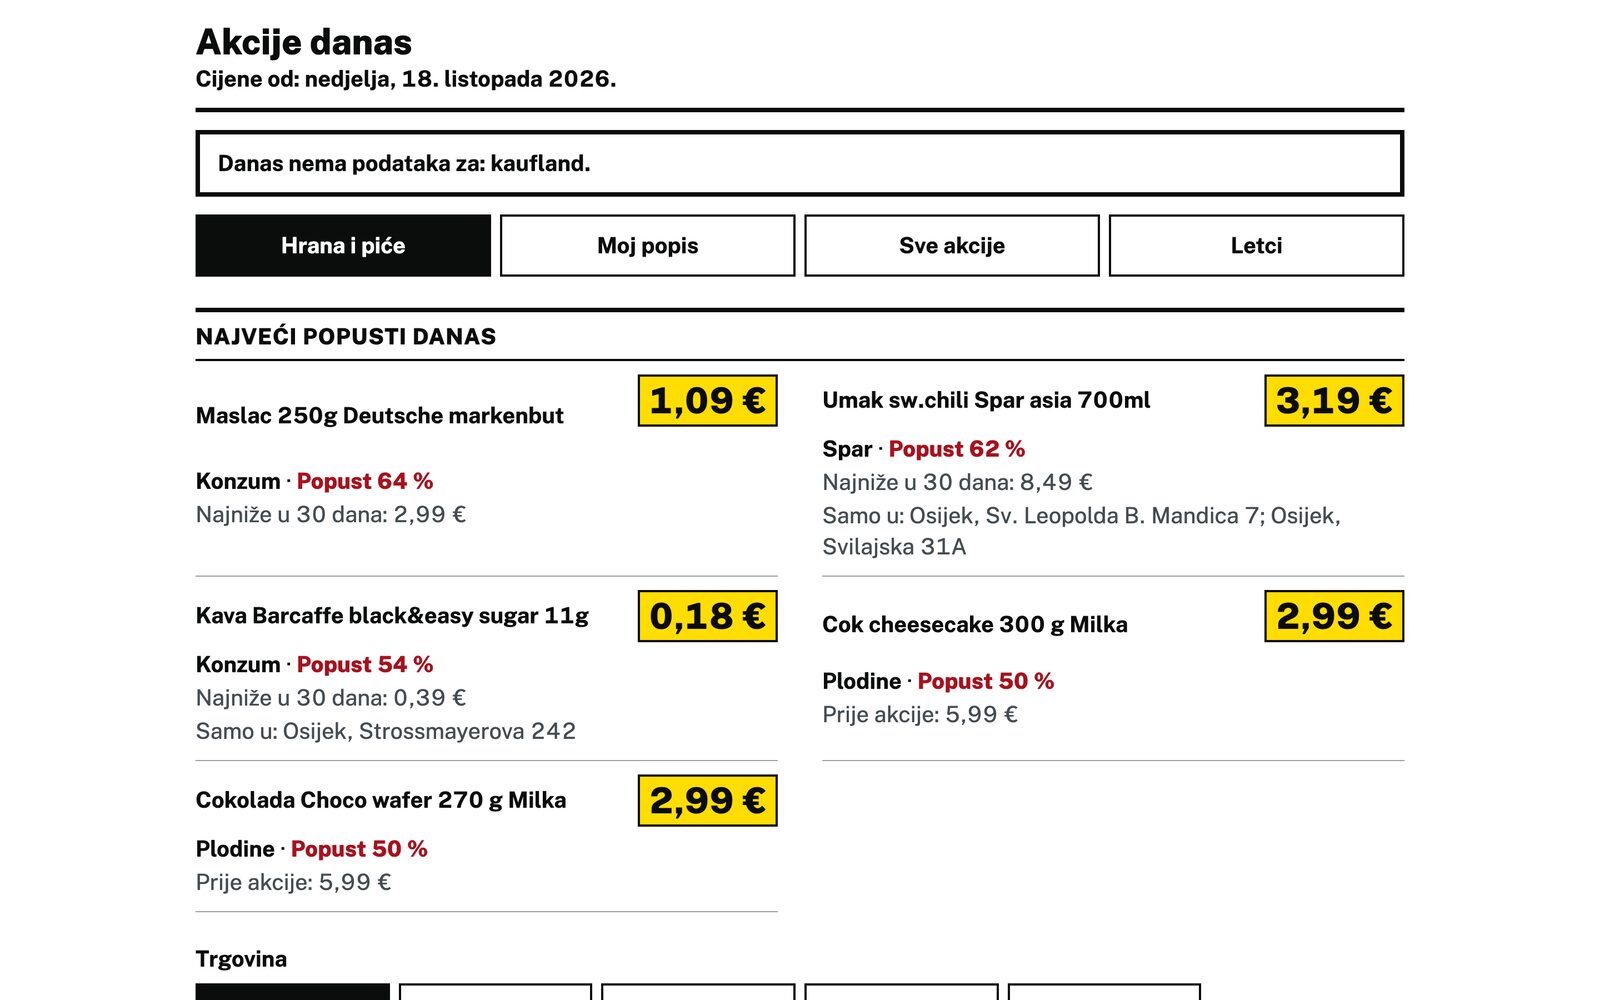Viewport: 1600px width, 1000px height.
Task: Open Cokolada Choco wafer 270 g Milka
Action: tap(381, 800)
